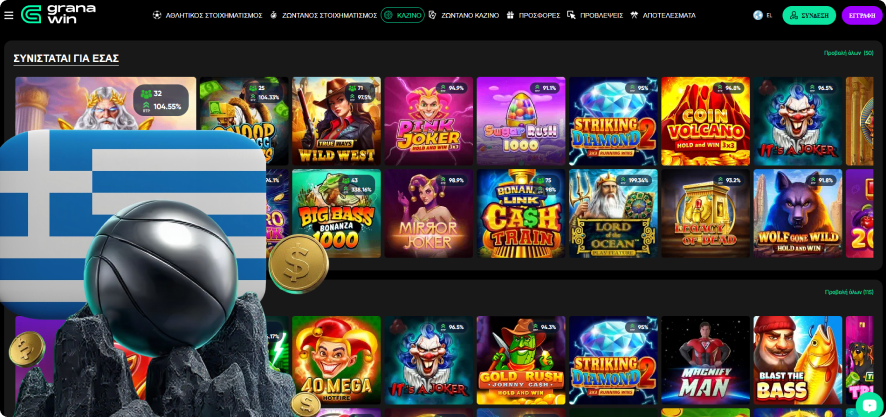
Task: Select the ΚΑΖΙΝΟ tab
Action: pos(403,15)
